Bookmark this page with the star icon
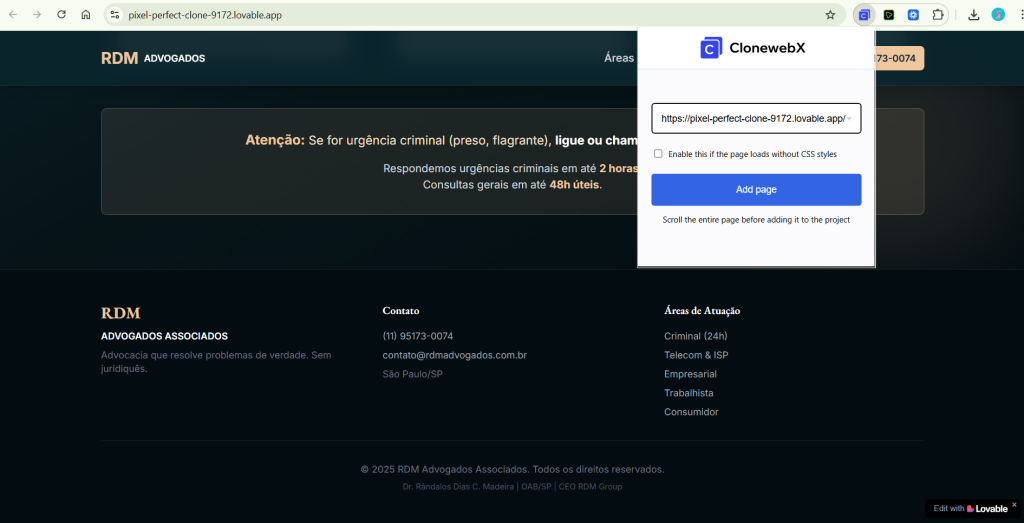Image resolution: width=1024 pixels, height=523 pixels. pos(830,14)
